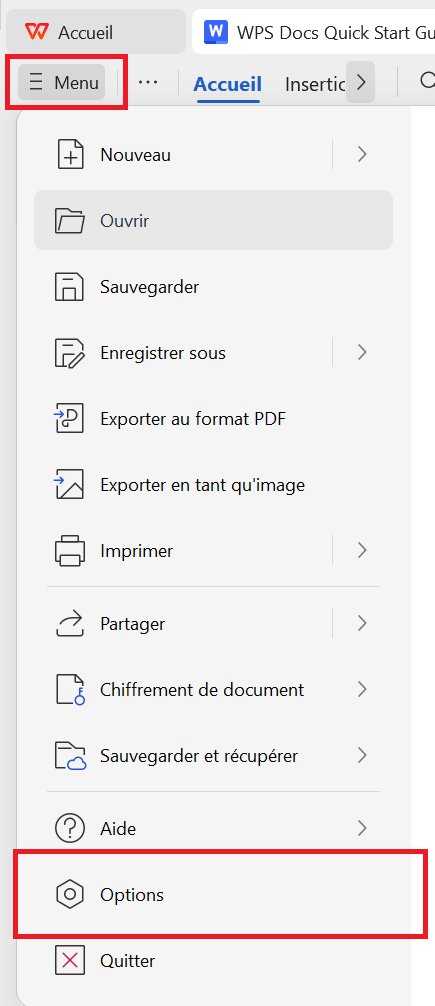Expand the Aide submenu chevron
435x1006 pixels.
362,828
